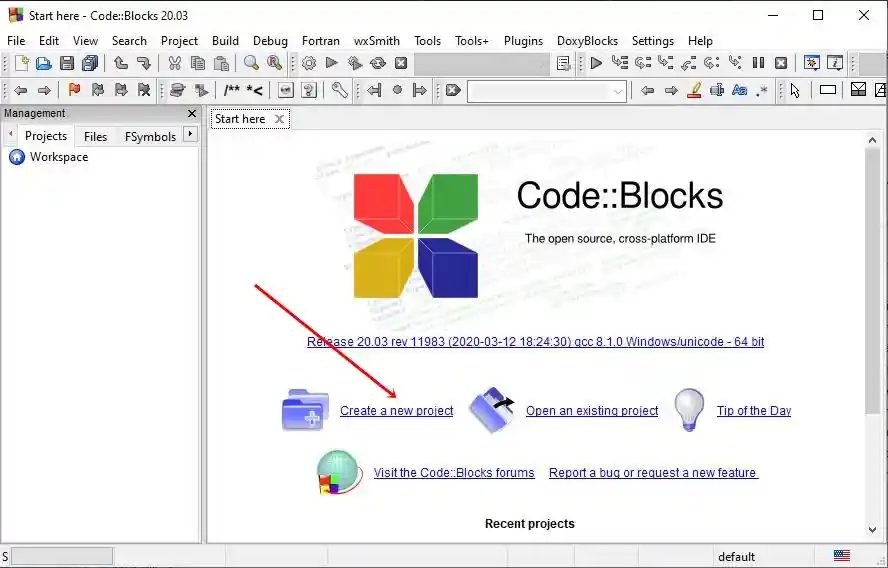Open the DoxyBlocks preferences wrench icon
The height and width of the screenshot is (568, 888).
[x=339, y=90]
